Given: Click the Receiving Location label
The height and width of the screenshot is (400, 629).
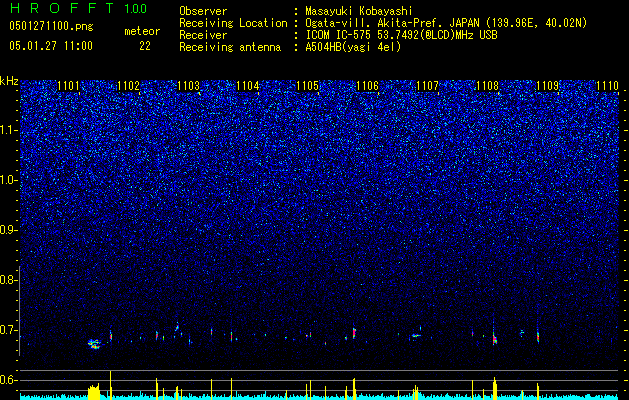Looking at the screenshot, I should click(233, 24).
